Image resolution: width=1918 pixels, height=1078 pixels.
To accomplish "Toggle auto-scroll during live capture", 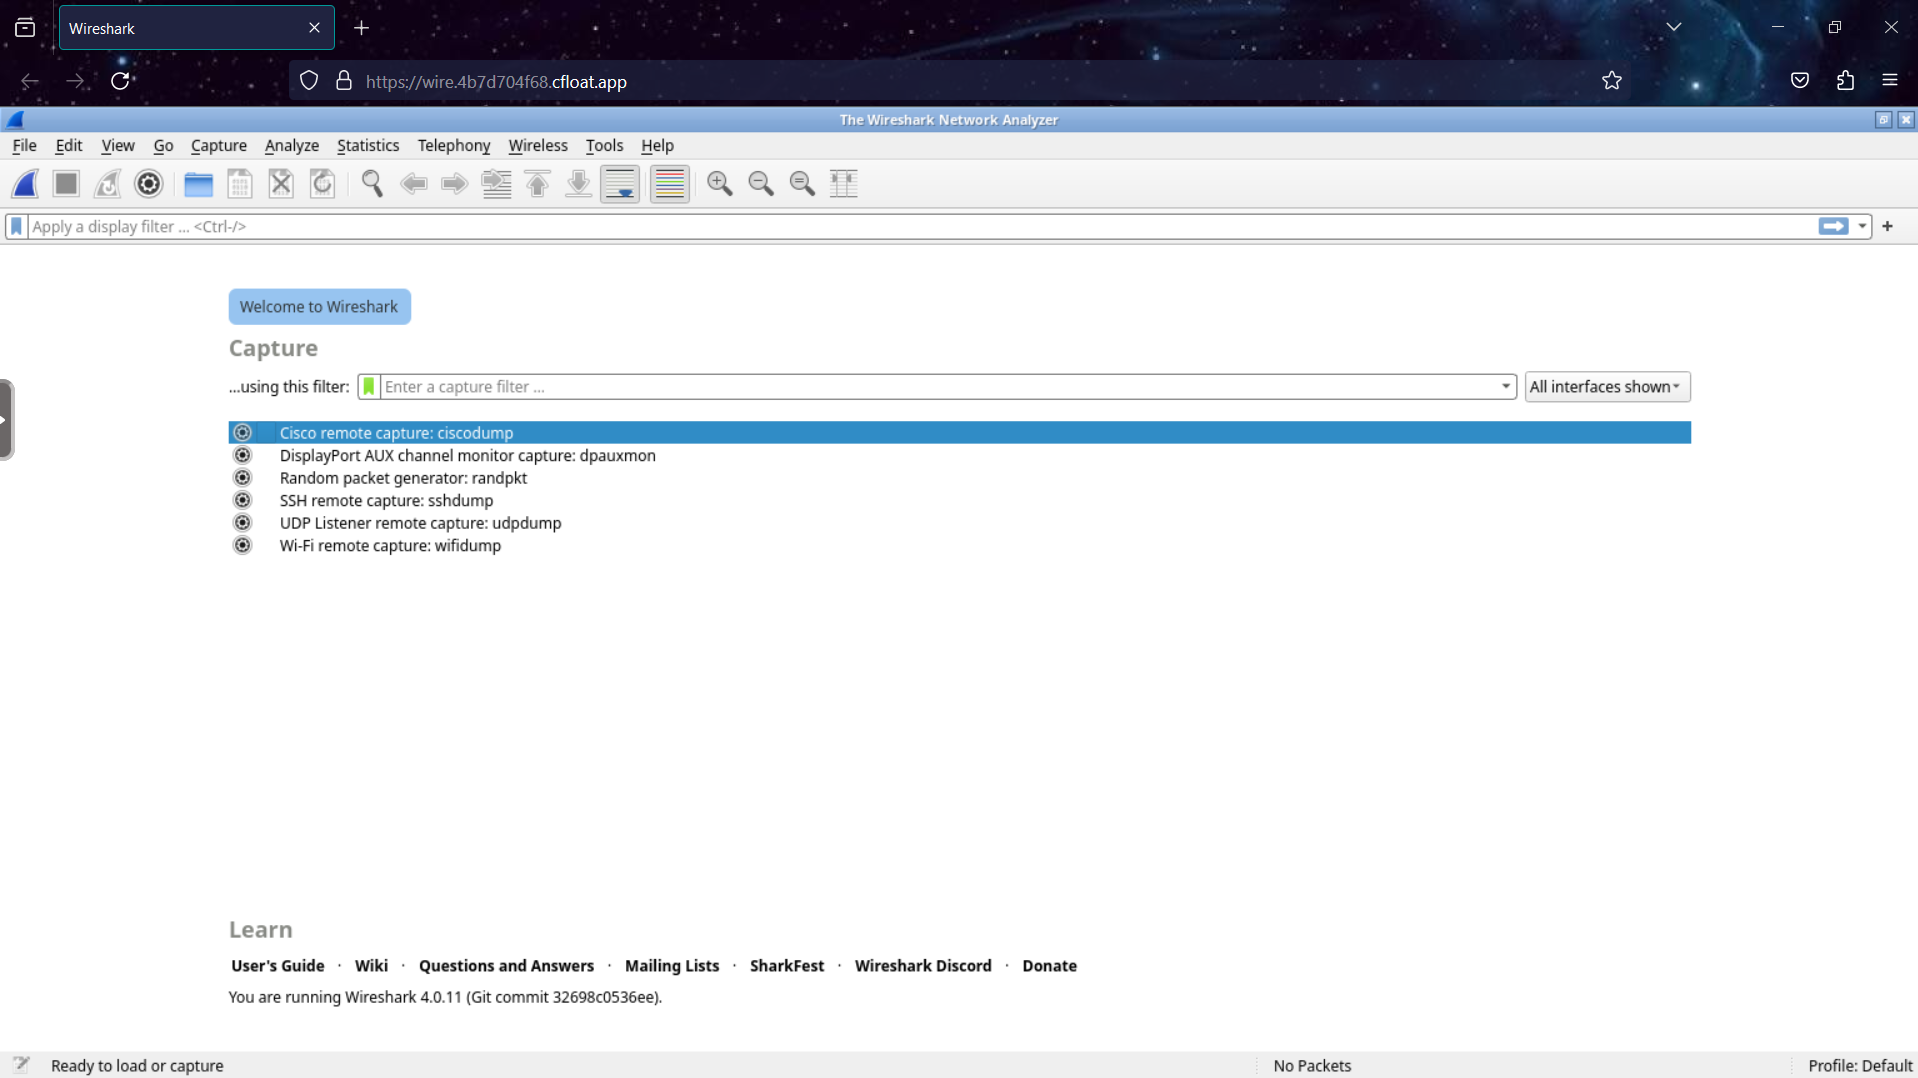I will coord(620,184).
